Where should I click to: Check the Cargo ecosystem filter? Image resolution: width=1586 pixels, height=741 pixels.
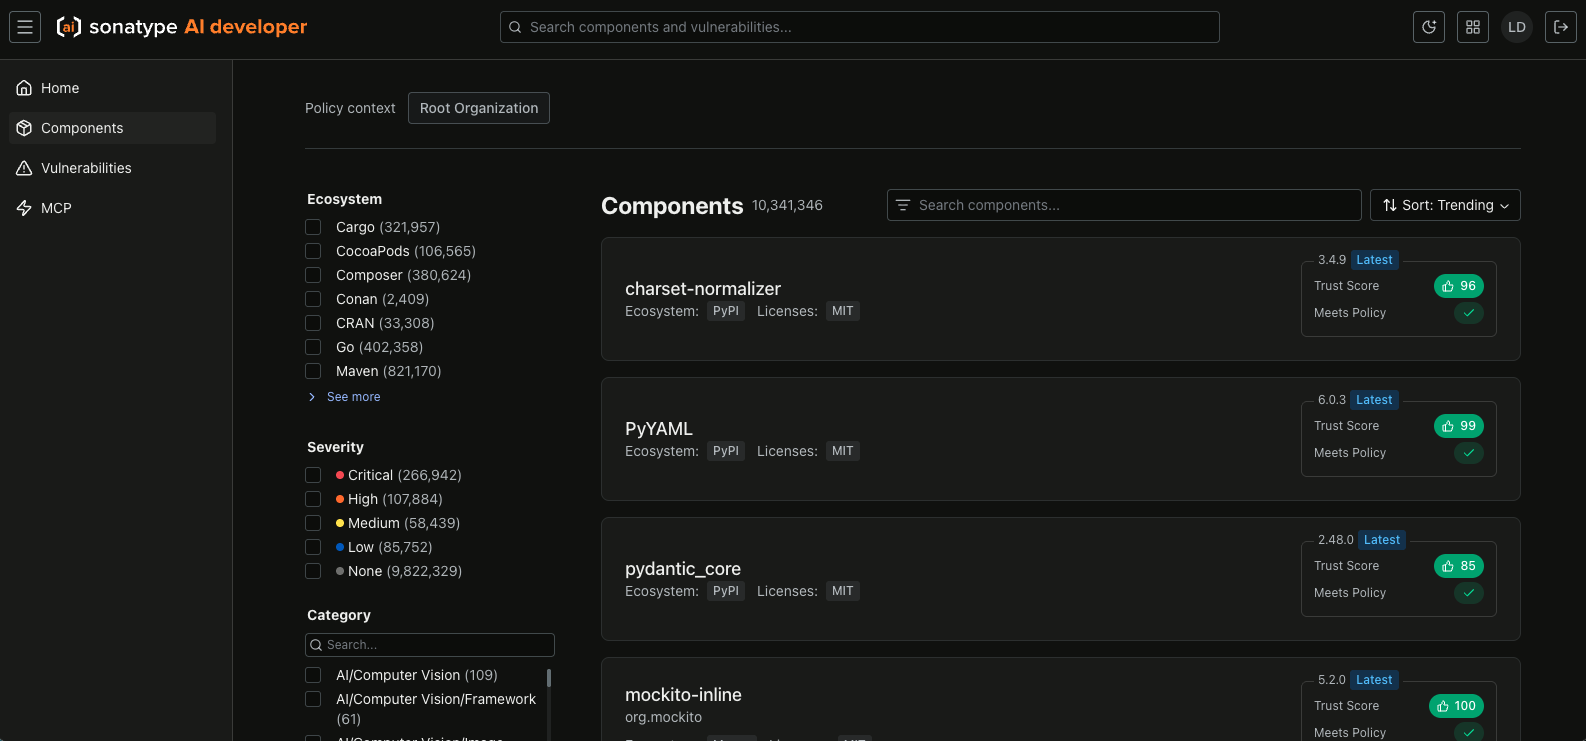point(313,227)
